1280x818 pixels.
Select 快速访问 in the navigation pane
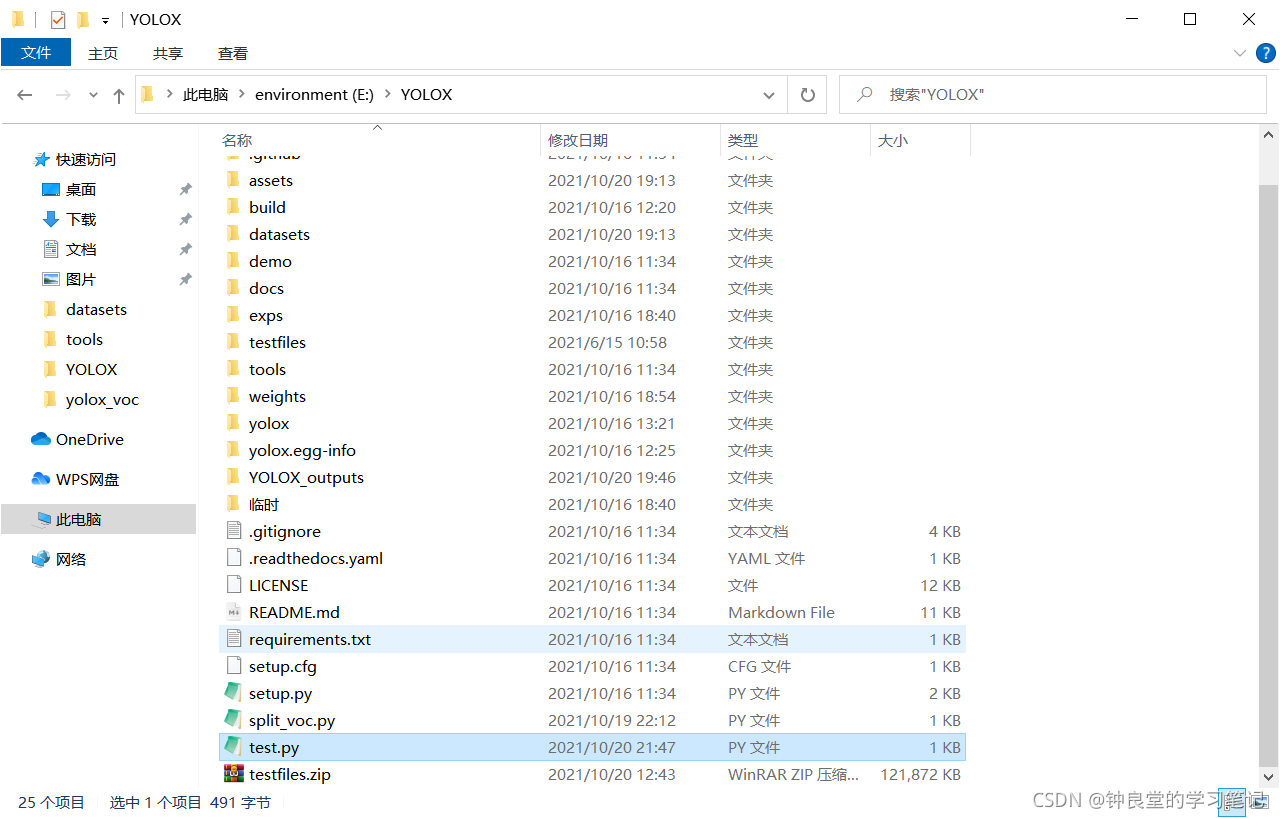[75, 159]
